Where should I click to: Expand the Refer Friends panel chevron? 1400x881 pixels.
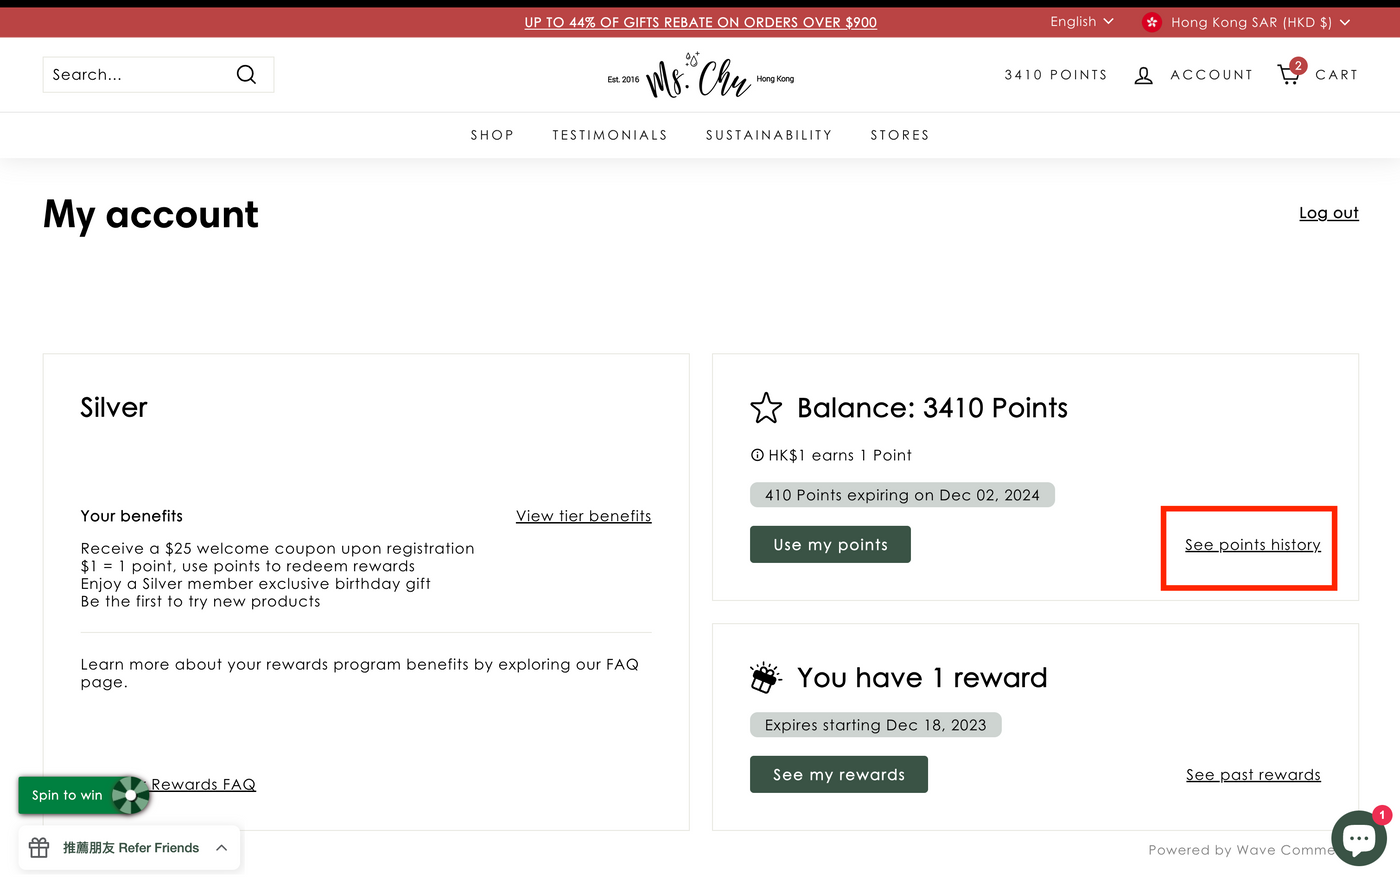[221, 848]
